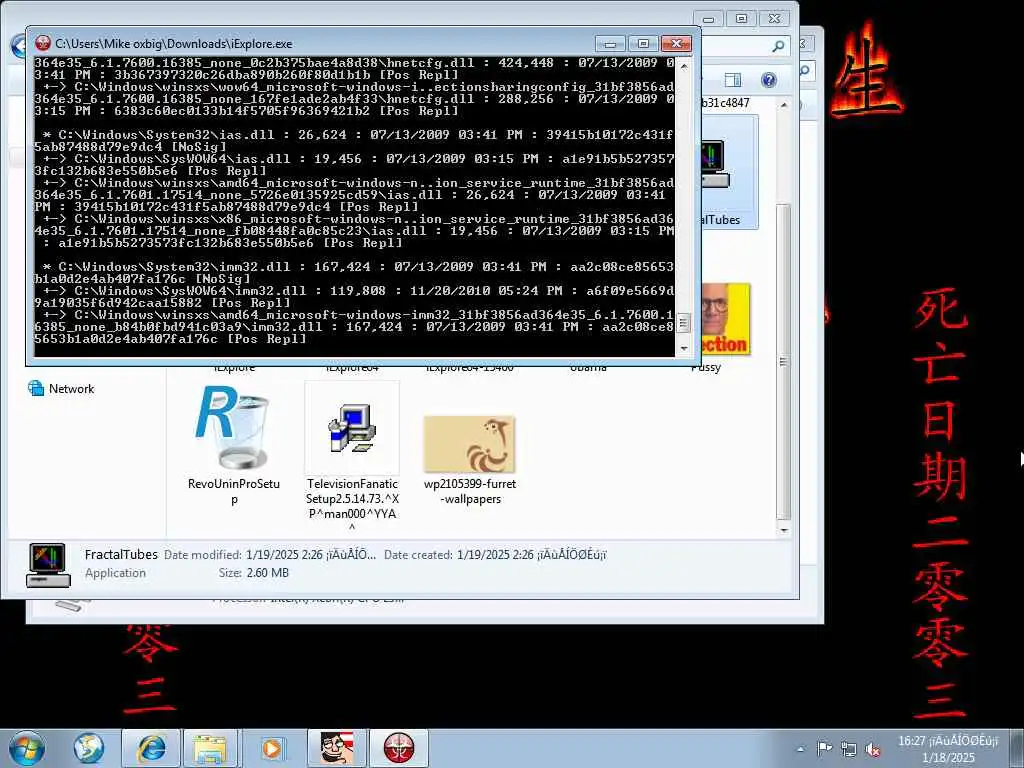Viewport: 1024px width, 768px height.
Task: Click the console scrollbar down arrow
Action: (x=684, y=349)
